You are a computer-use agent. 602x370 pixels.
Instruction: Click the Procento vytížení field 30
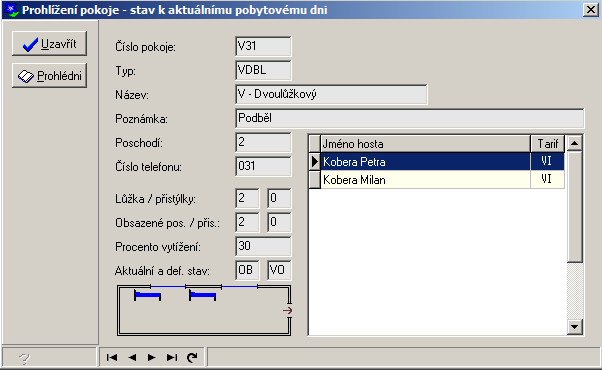(263, 246)
